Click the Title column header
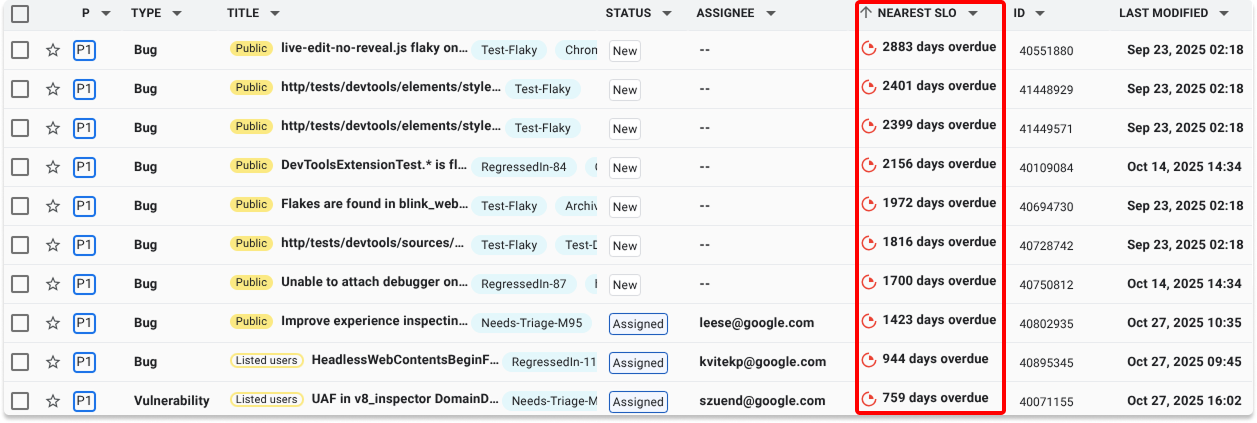 tap(243, 14)
